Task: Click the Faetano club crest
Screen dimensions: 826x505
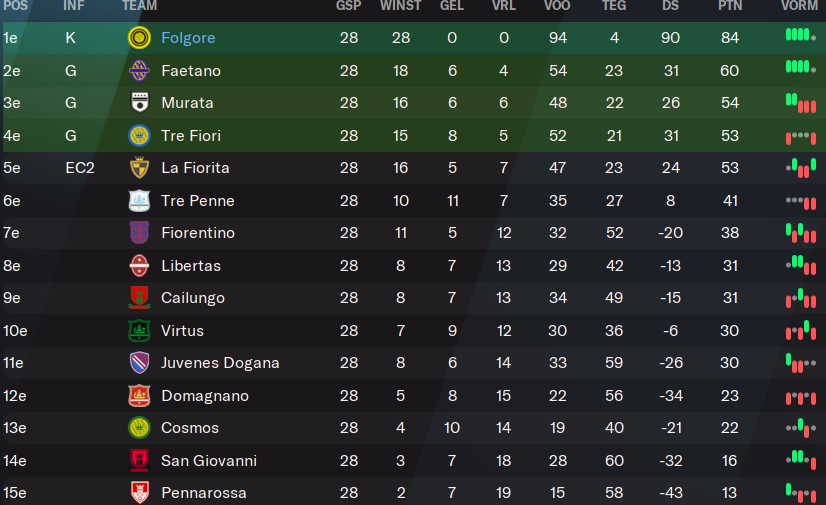Action: [x=139, y=71]
